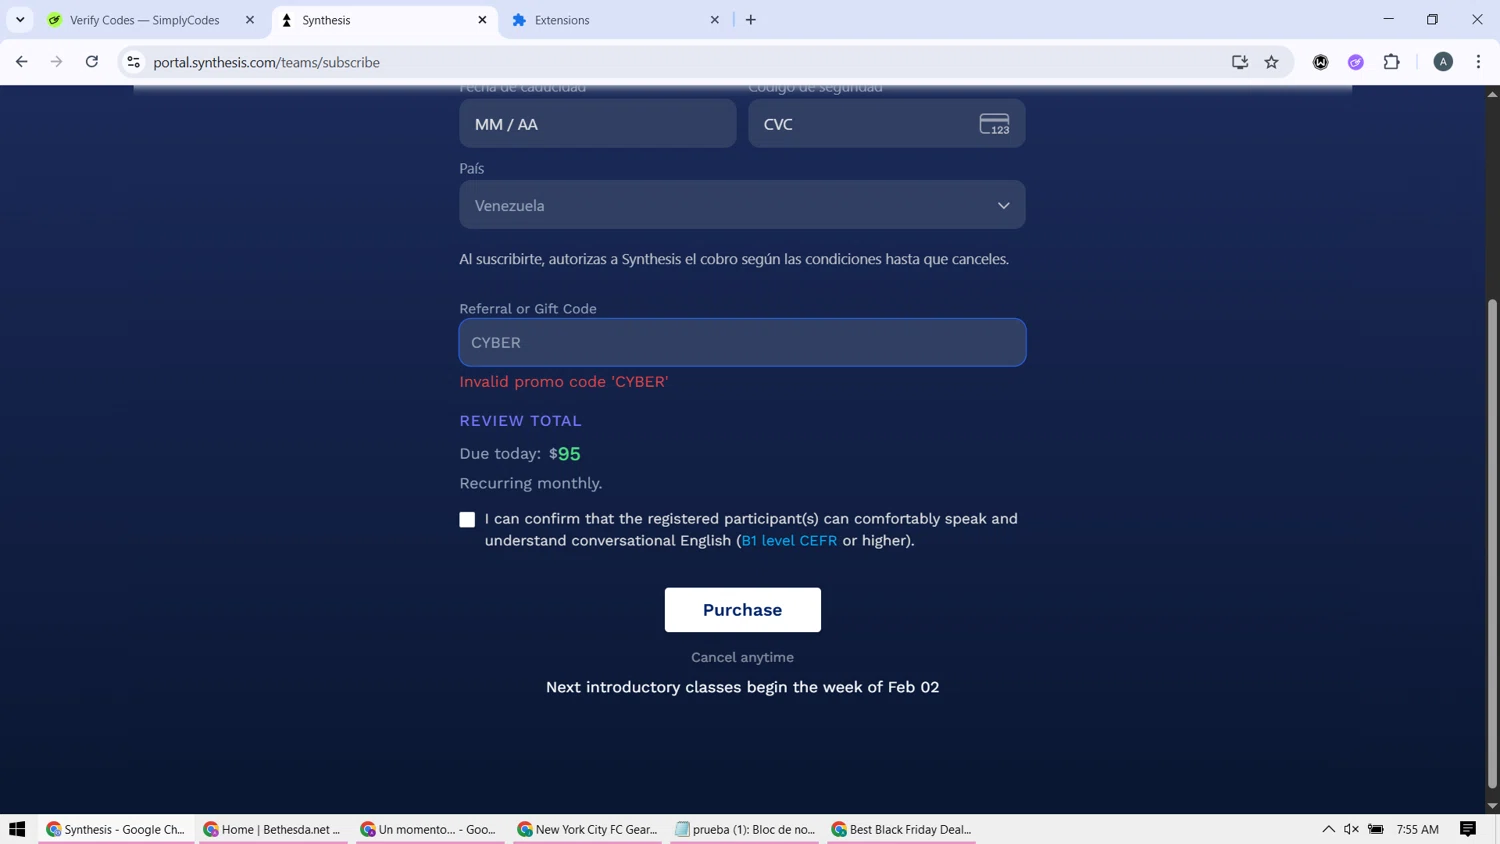The height and width of the screenshot is (844, 1500).
Task: Switch to Home | Bethesda.net taskbar item
Action: (273, 829)
